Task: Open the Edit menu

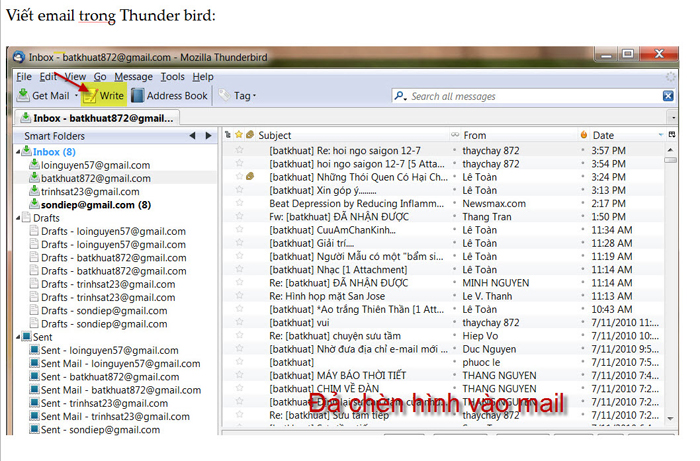Action: [48, 77]
